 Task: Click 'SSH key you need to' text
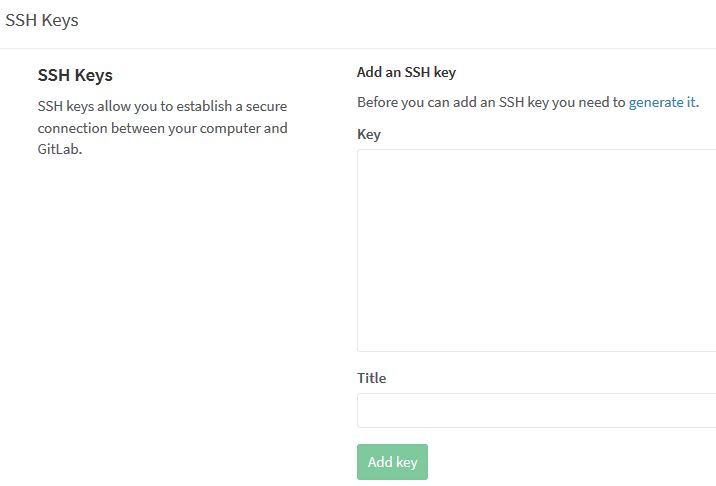[562, 102]
